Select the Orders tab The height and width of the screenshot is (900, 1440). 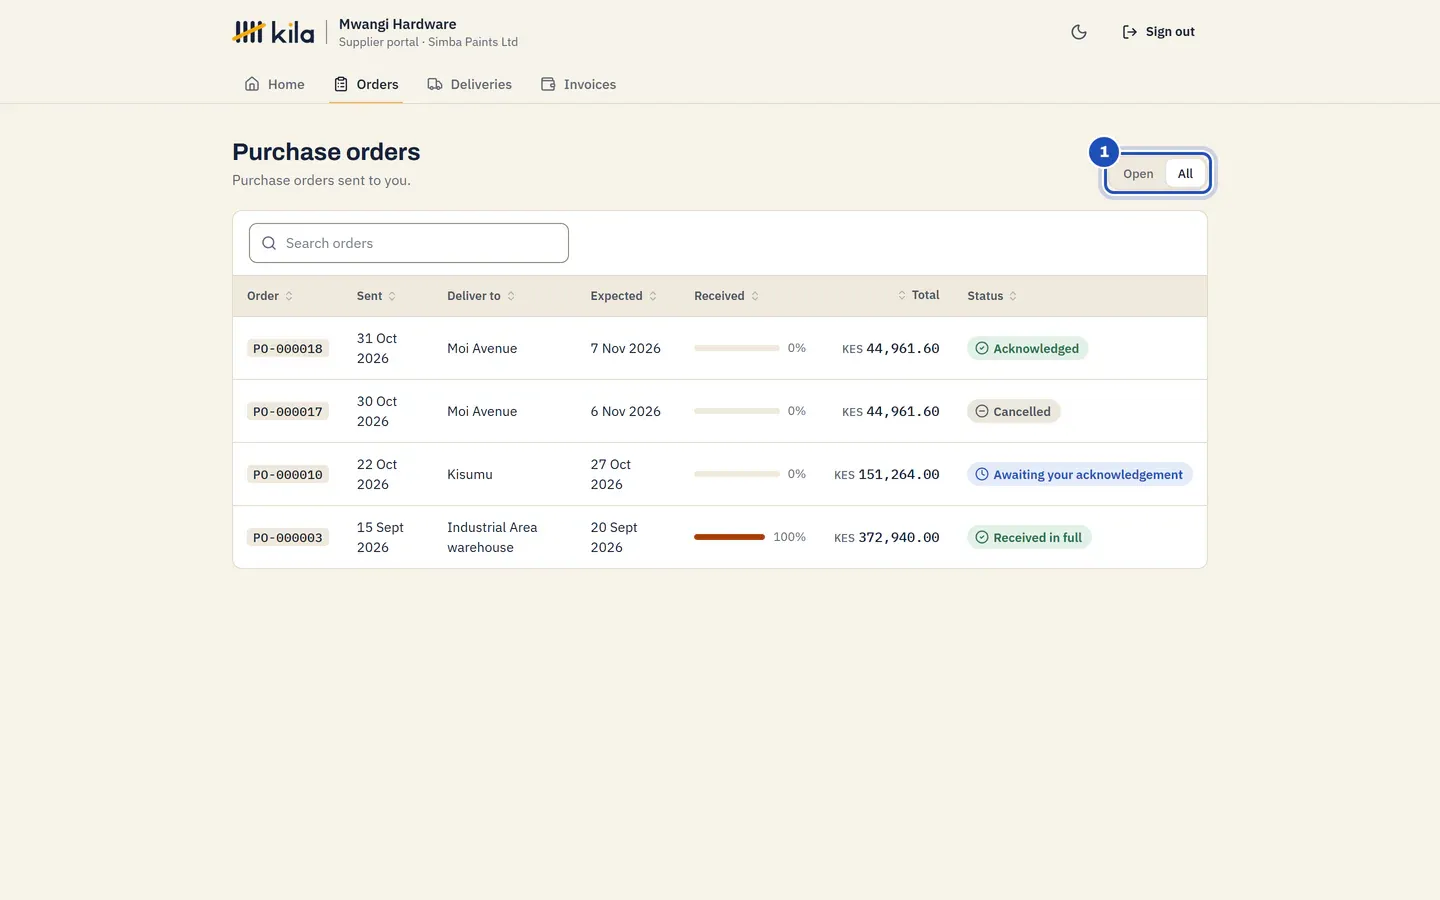pos(366,84)
